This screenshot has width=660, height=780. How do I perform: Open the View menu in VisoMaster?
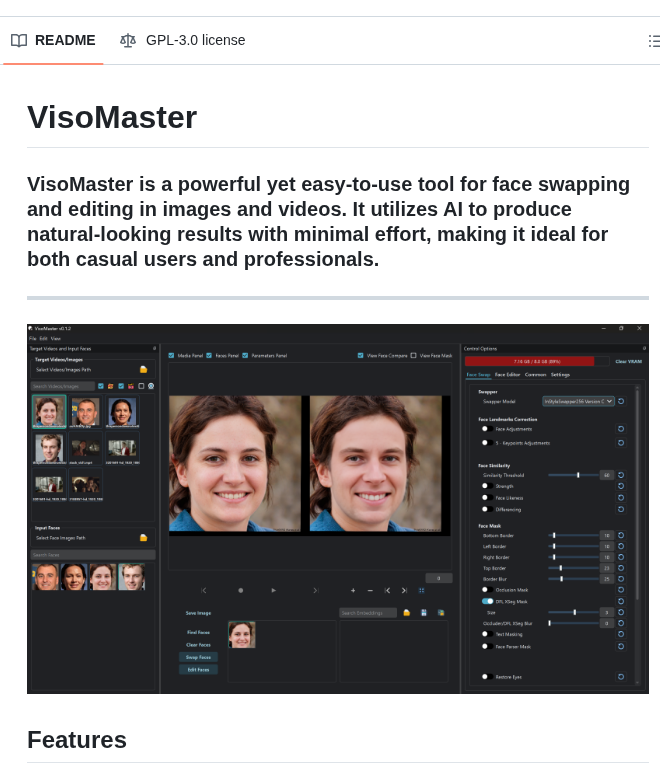point(56,338)
